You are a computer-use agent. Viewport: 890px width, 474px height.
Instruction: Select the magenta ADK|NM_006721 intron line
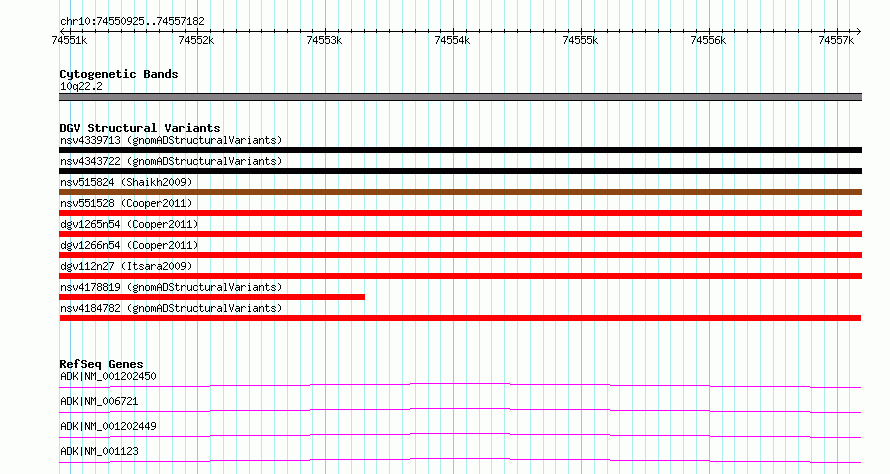pyautogui.click(x=460, y=411)
